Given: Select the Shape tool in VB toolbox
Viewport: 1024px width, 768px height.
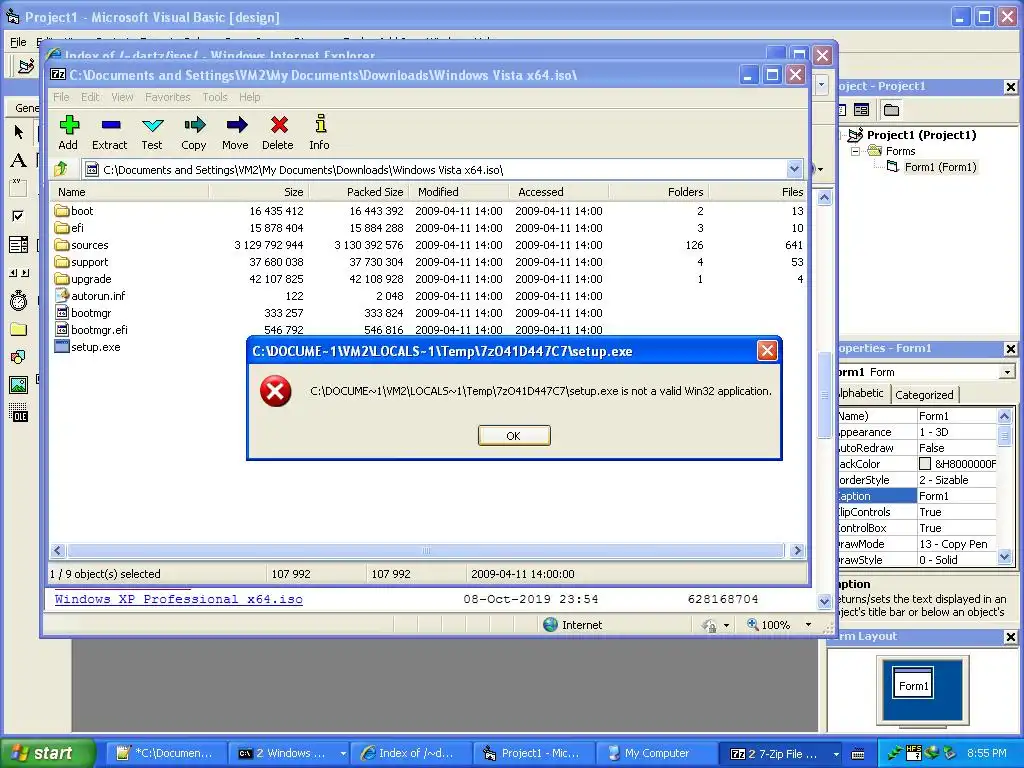Looking at the screenshot, I should (18, 357).
